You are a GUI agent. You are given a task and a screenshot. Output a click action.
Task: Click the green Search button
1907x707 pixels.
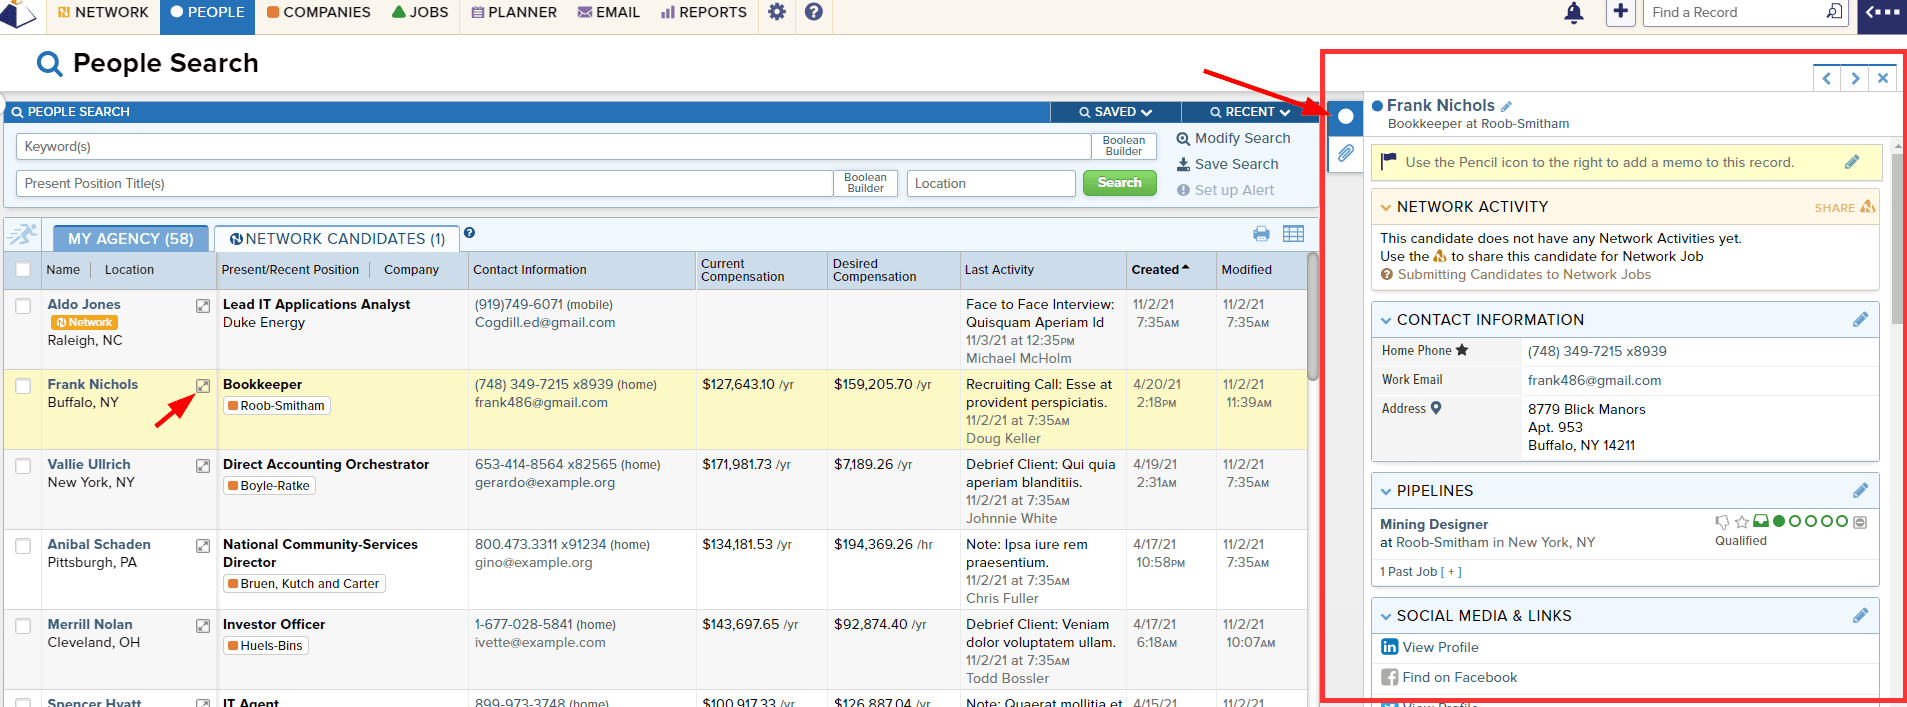[x=1120, y=183]
